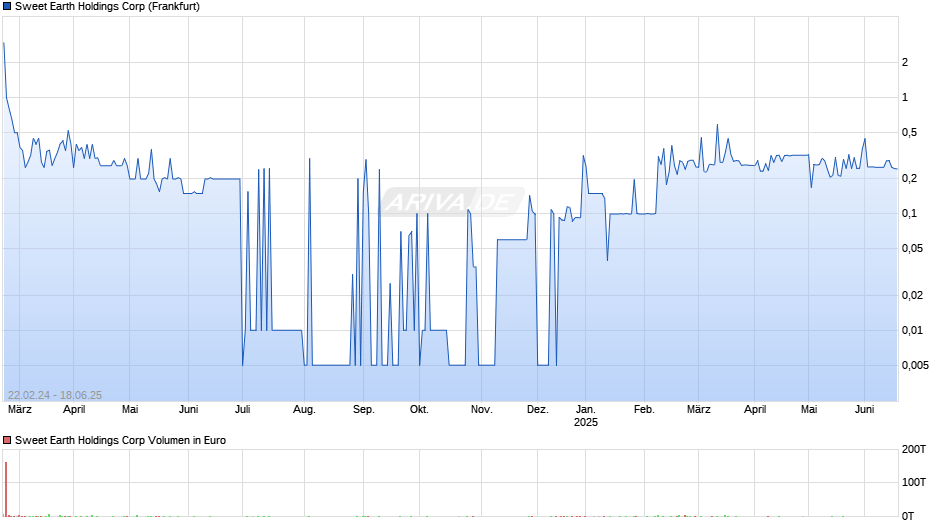Click the '2' price axis value
The image size is (940, 526).
(x=905, y=62)
